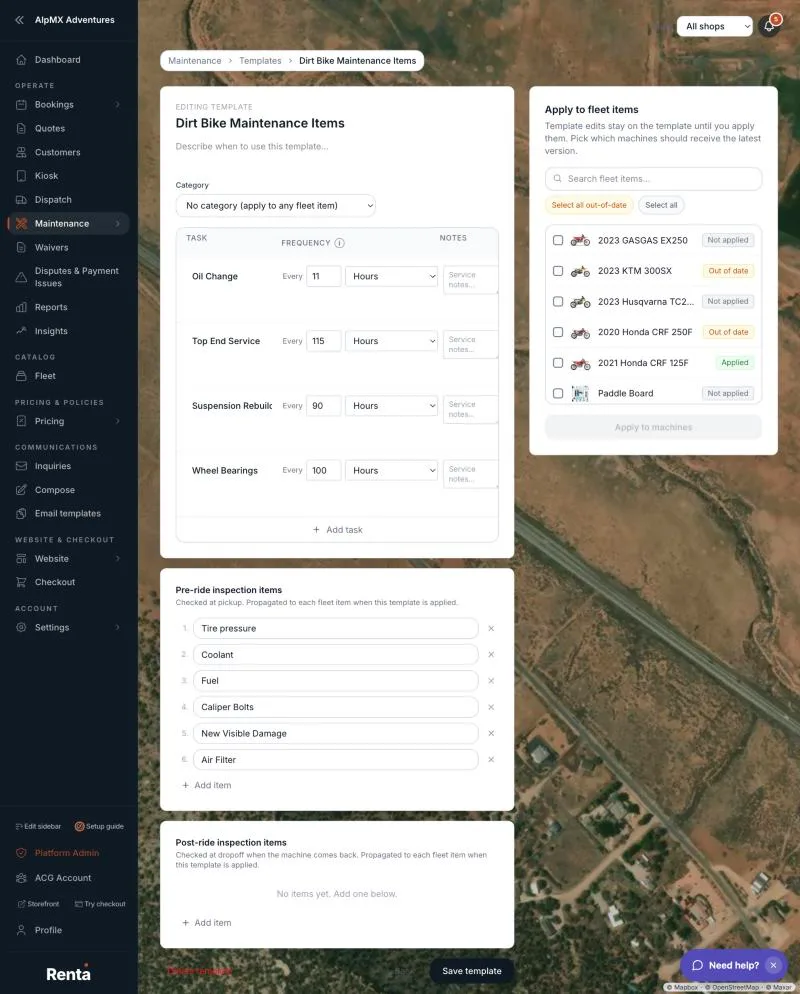Viewport: 800px width, 994px height.
Task: Click the Profile person icon
Action: [21, 930]
